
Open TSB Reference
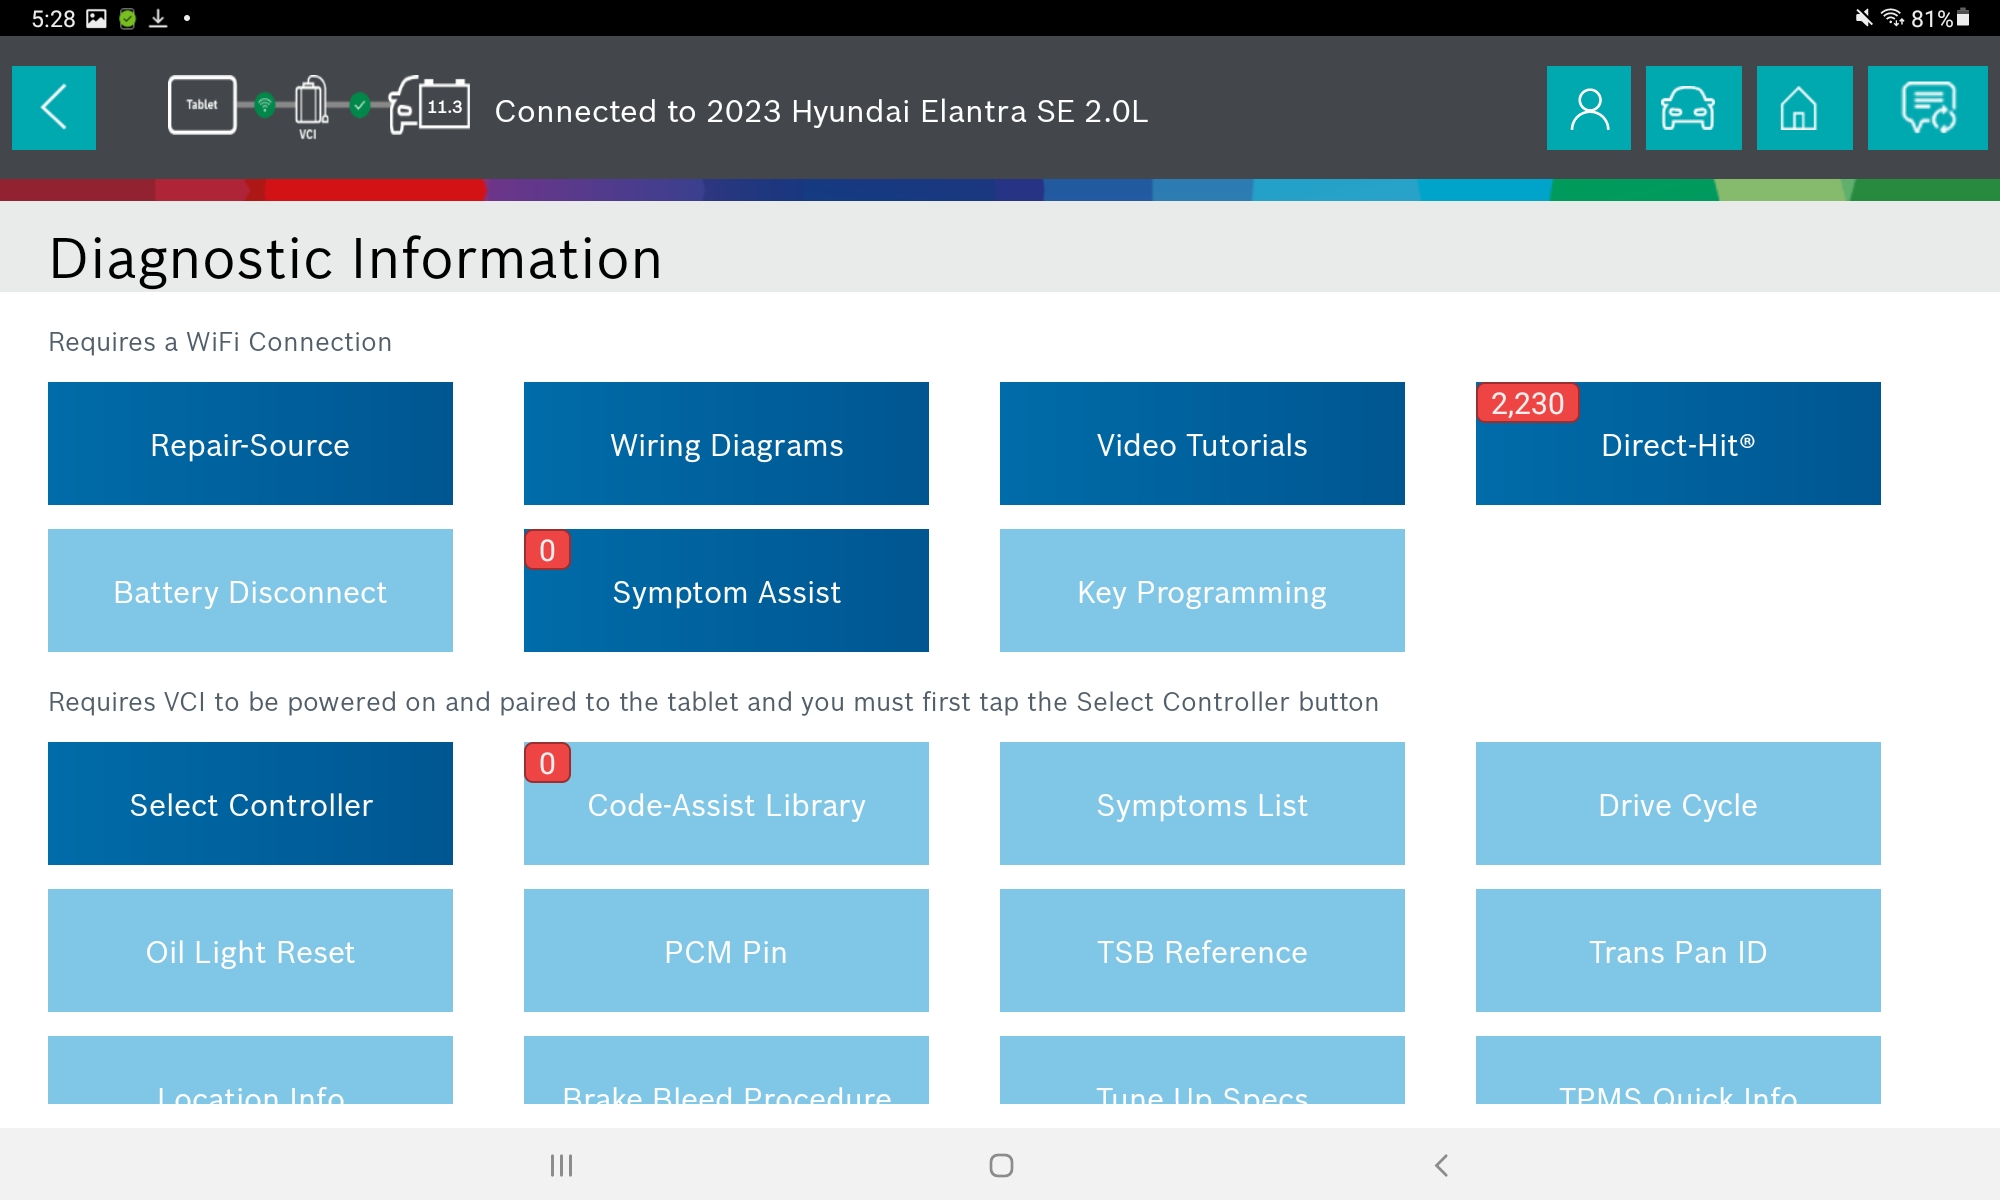click(1202, 951)
